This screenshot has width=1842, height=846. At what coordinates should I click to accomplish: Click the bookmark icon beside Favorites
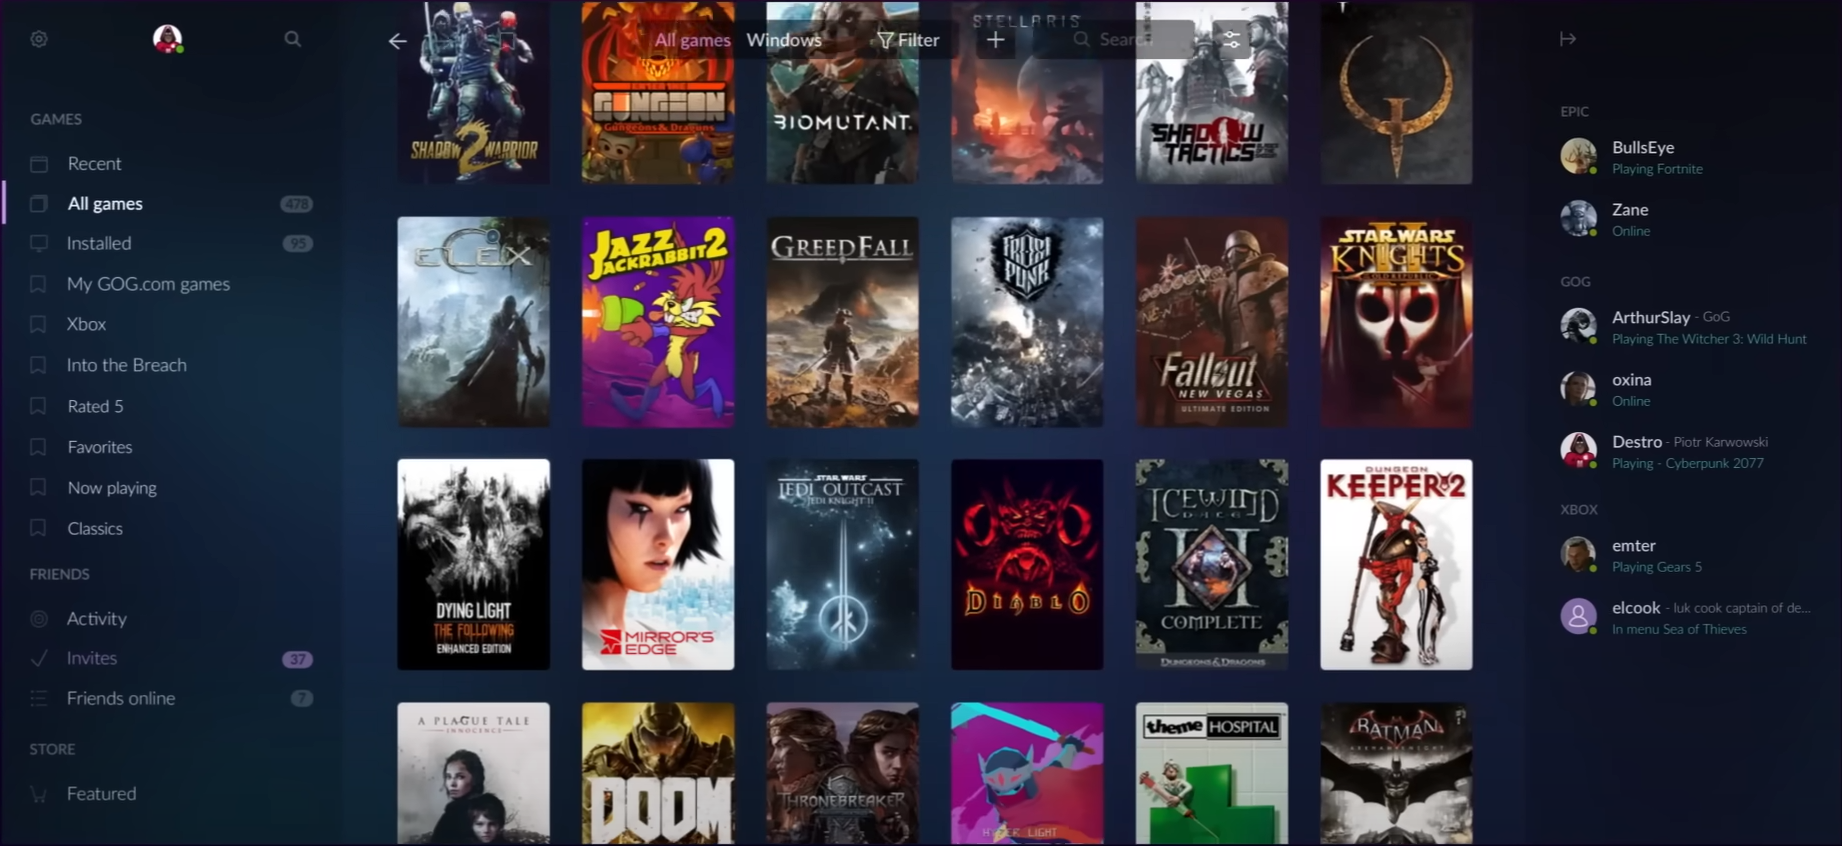coord(38,447)
